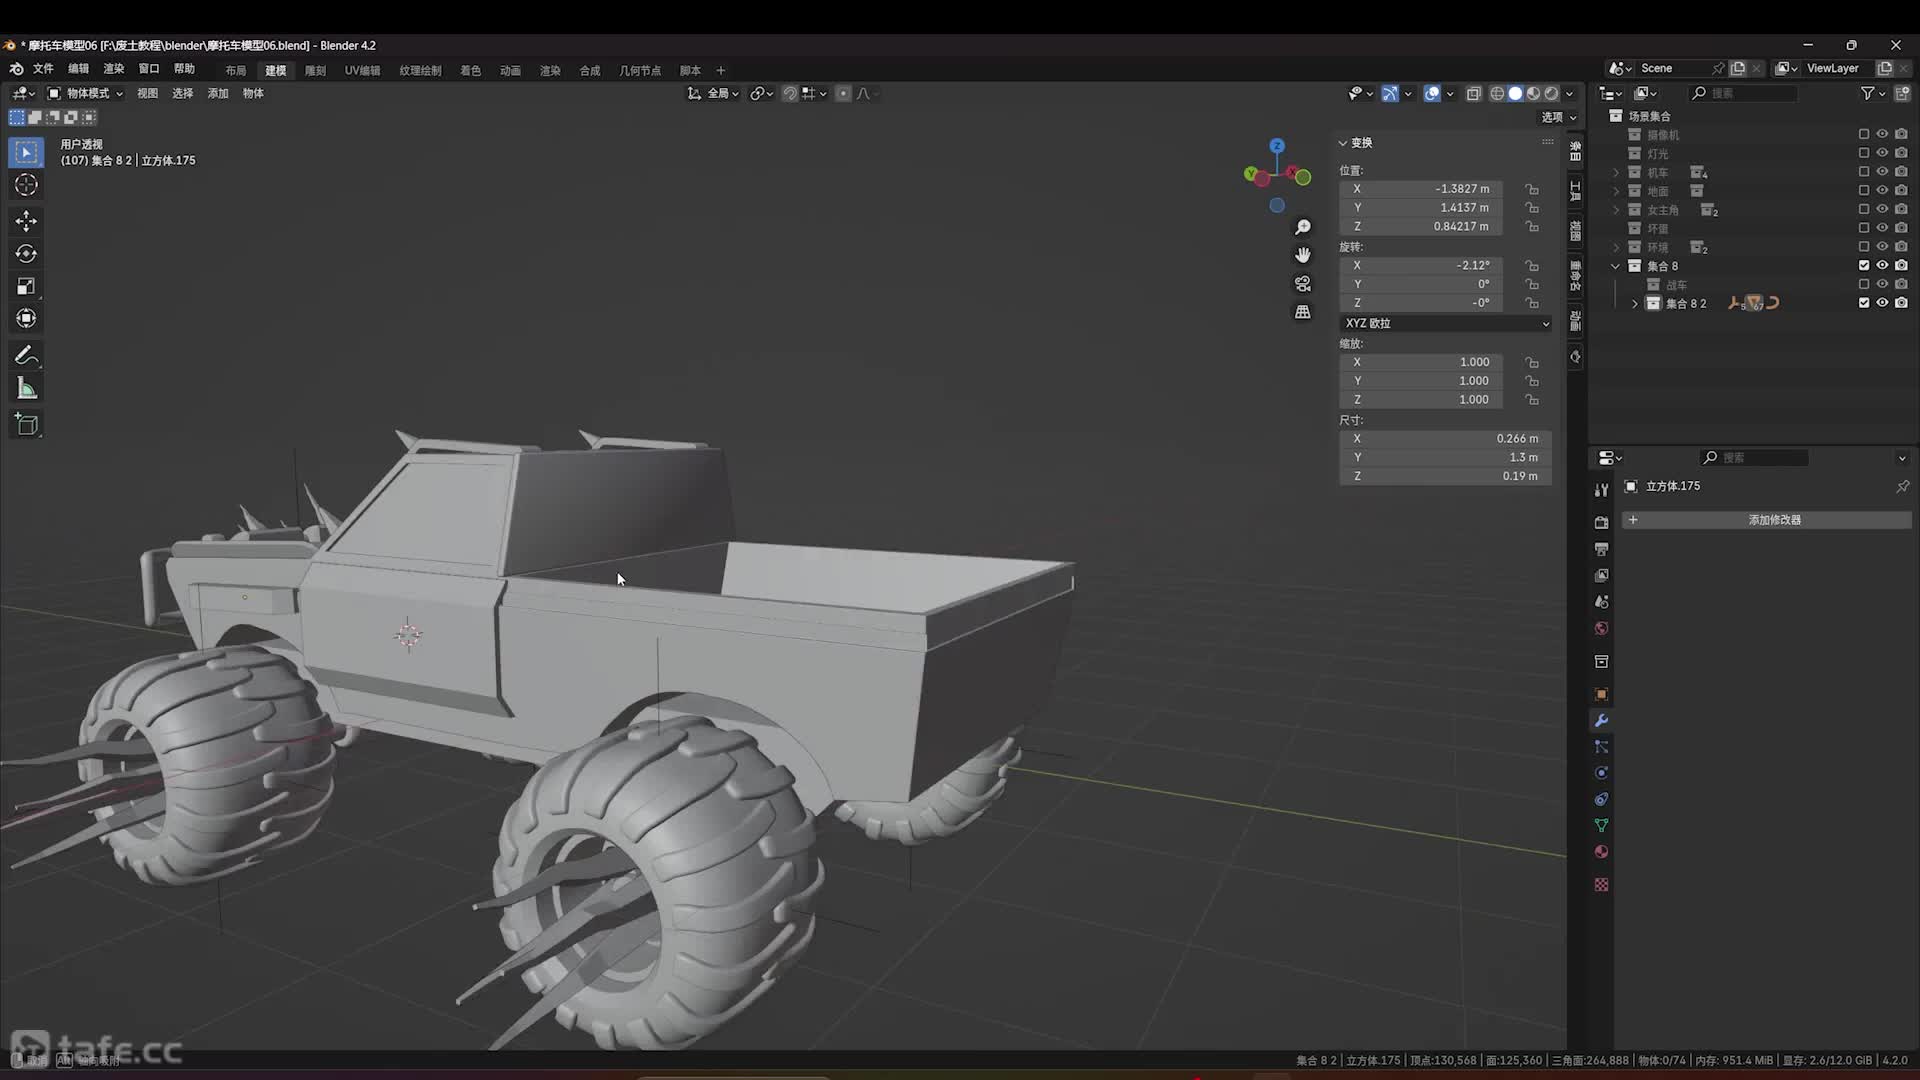Activate the Transform tool

click(27, 318)
